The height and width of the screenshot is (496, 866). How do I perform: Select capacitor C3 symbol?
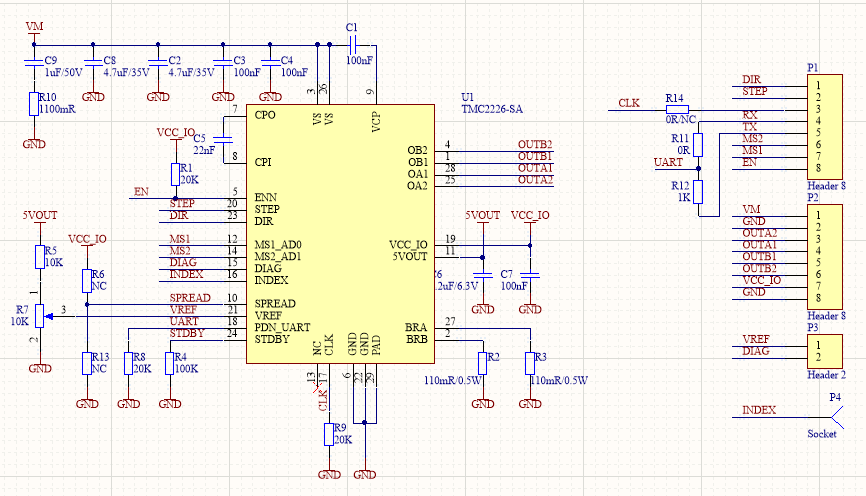tap(223, 62)
